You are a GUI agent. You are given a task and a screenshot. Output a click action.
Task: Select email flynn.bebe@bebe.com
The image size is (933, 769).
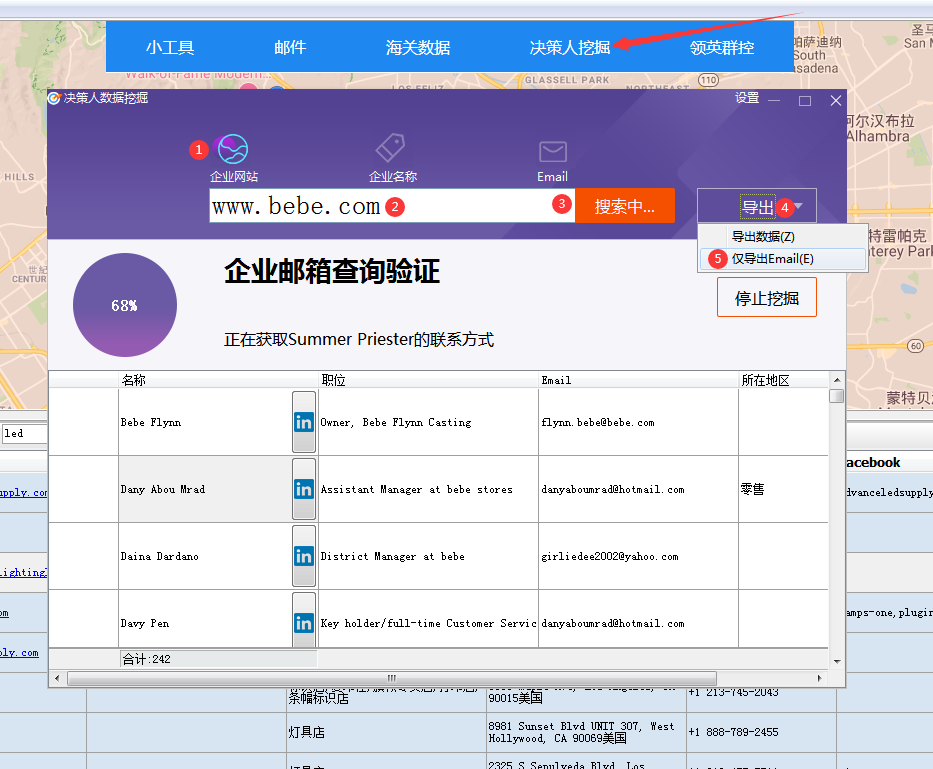click(638, 422)
